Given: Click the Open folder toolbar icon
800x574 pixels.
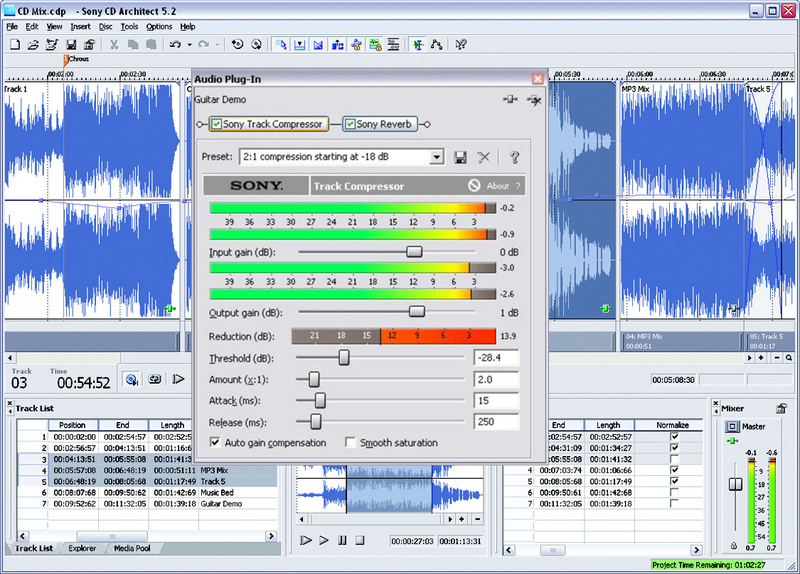Looking at the screenshot, I should tap(33, 45).
